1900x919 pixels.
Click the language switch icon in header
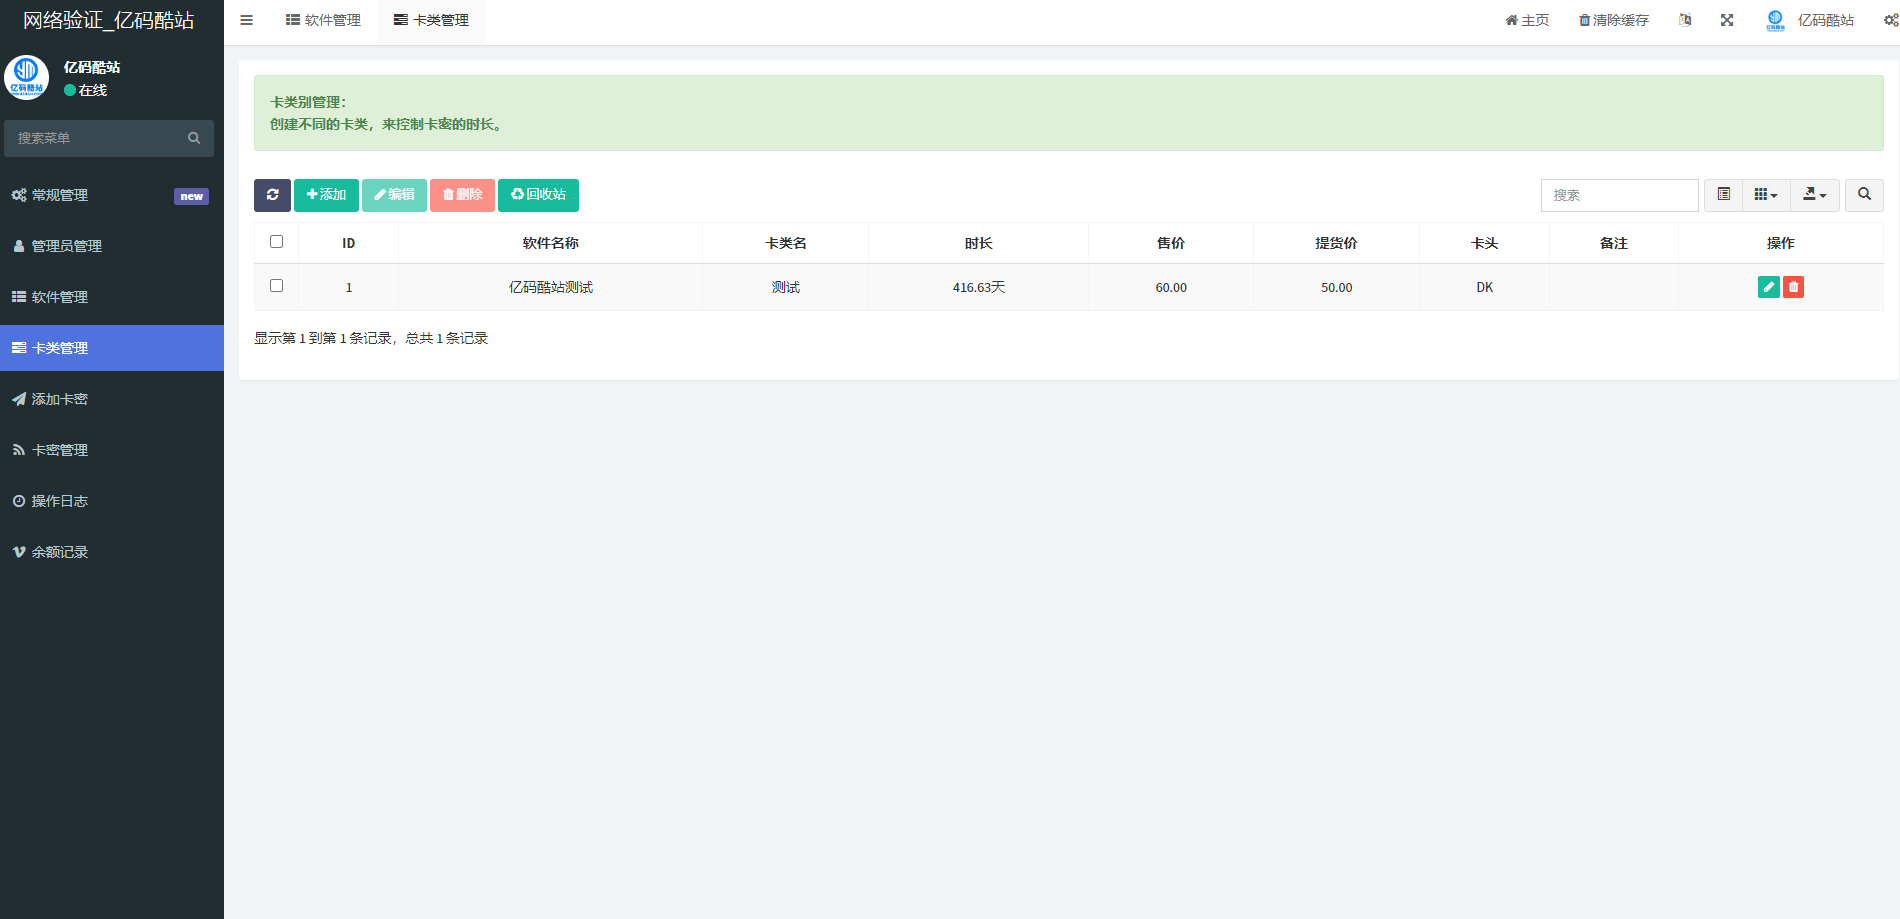point(1685,20)
